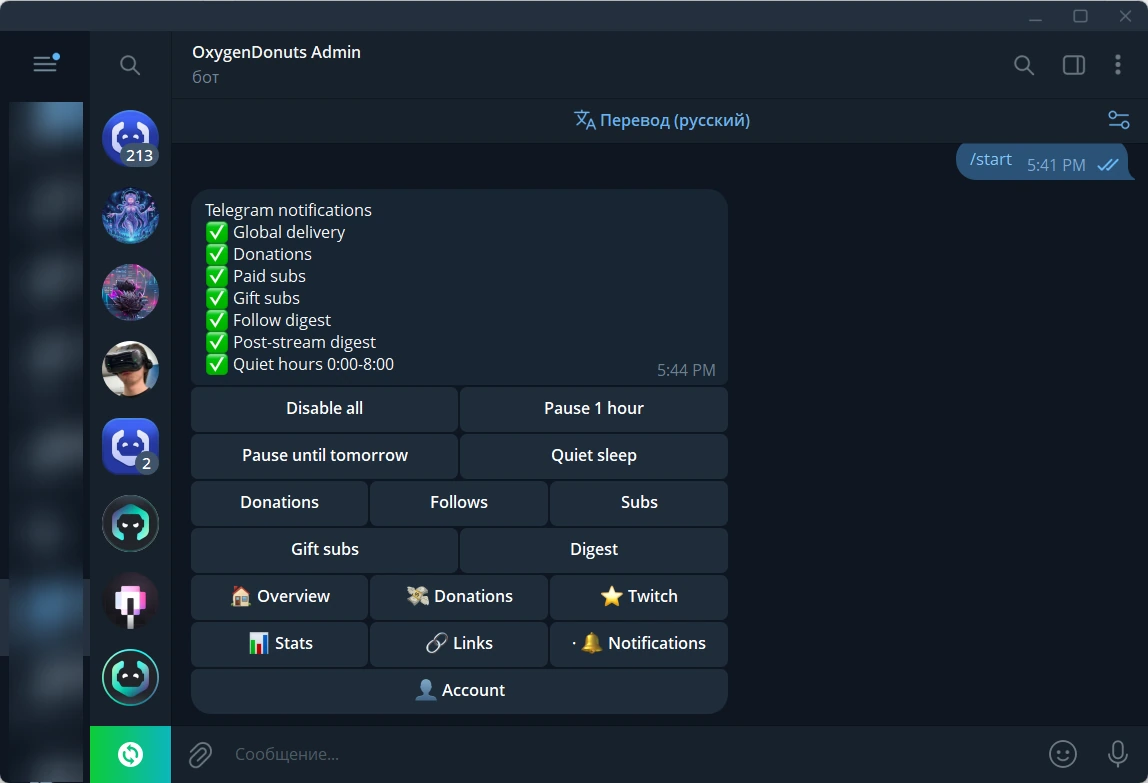
Task: Click the Post-stream digest line
Action: pyautogui.click(x=290, y=342)
